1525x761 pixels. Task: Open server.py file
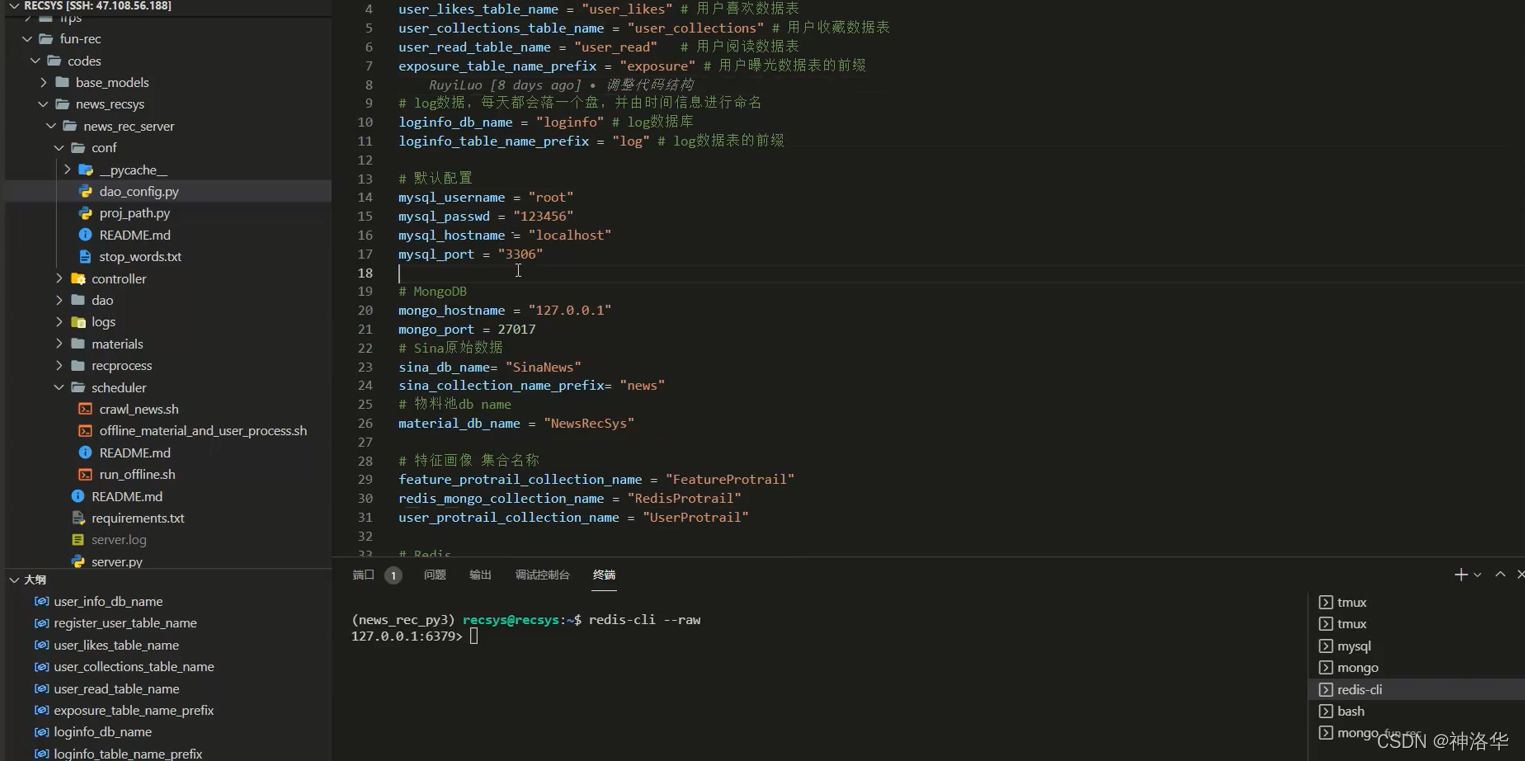coord(117,562)
